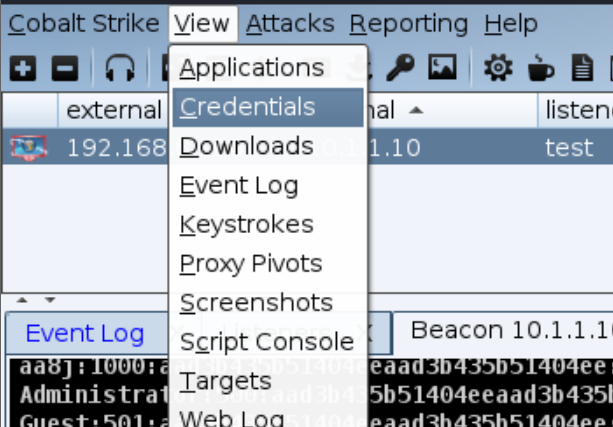Viewport: 613px width, 427px height.
Task: Select Keystrokes in the View menu
Action: (x=268, y=224)
